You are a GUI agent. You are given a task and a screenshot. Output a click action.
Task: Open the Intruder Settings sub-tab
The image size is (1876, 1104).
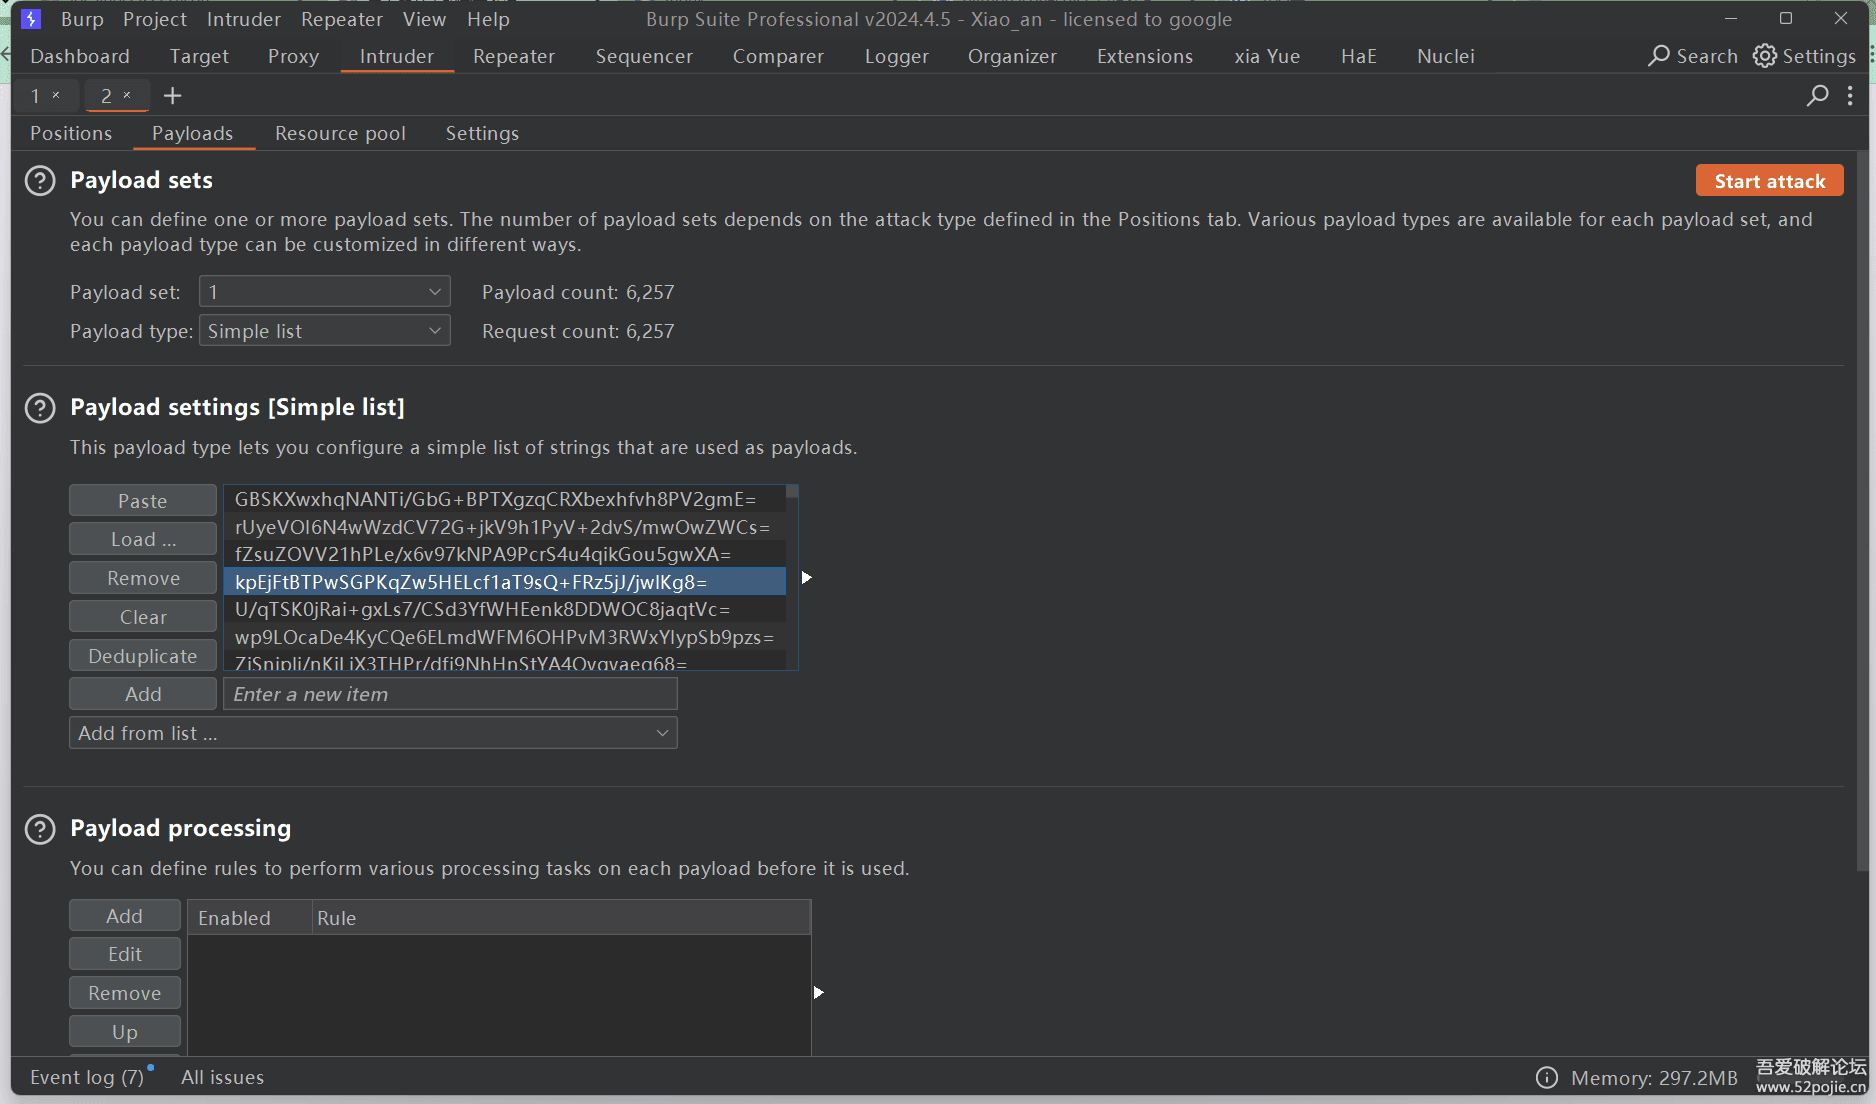point(482,133)
